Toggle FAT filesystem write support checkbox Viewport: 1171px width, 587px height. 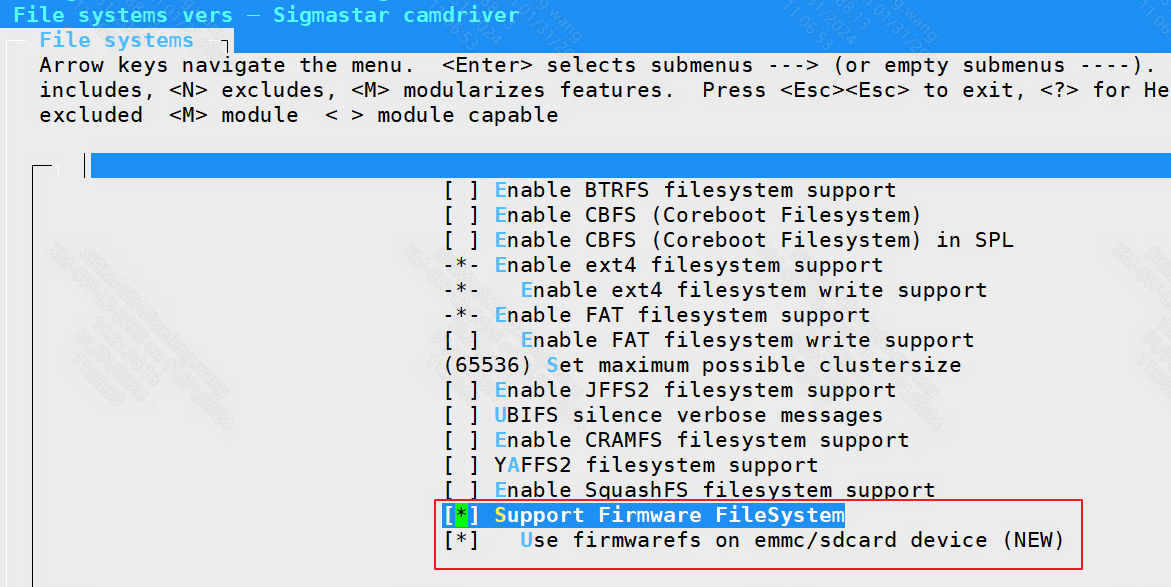click(x=461, y=340)
